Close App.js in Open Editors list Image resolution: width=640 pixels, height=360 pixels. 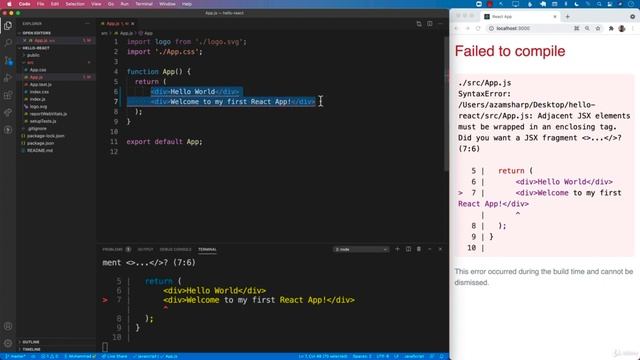[x=24, y=40]
